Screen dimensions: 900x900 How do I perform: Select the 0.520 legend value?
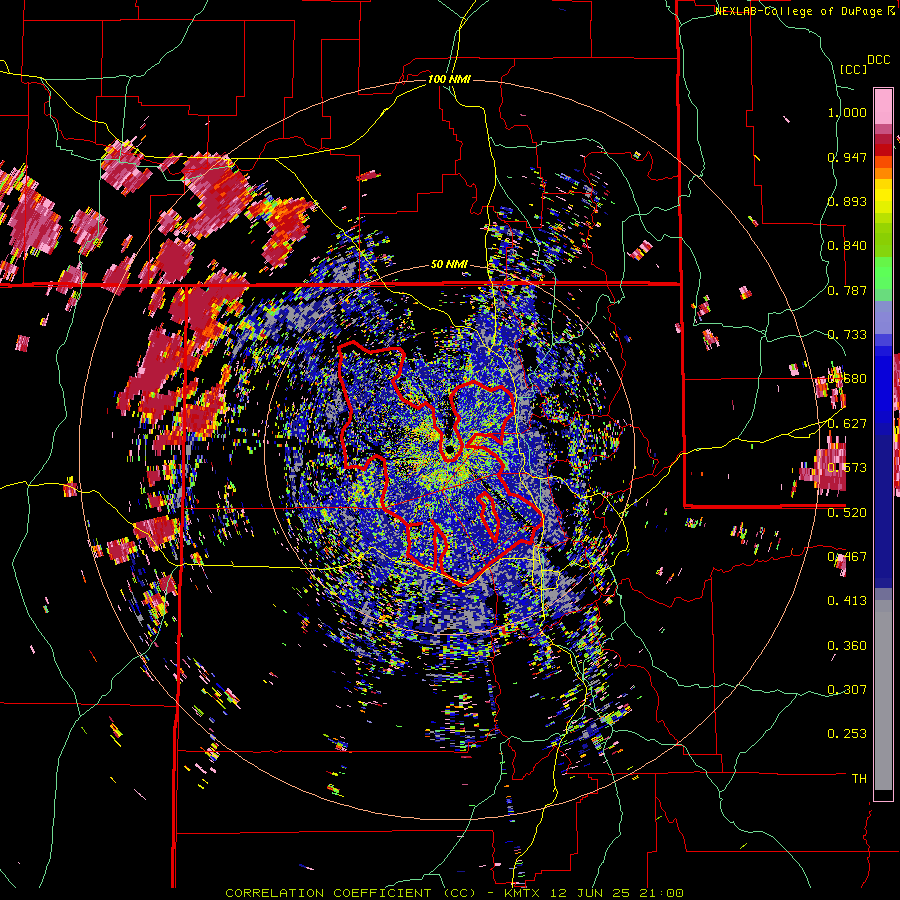847,513
